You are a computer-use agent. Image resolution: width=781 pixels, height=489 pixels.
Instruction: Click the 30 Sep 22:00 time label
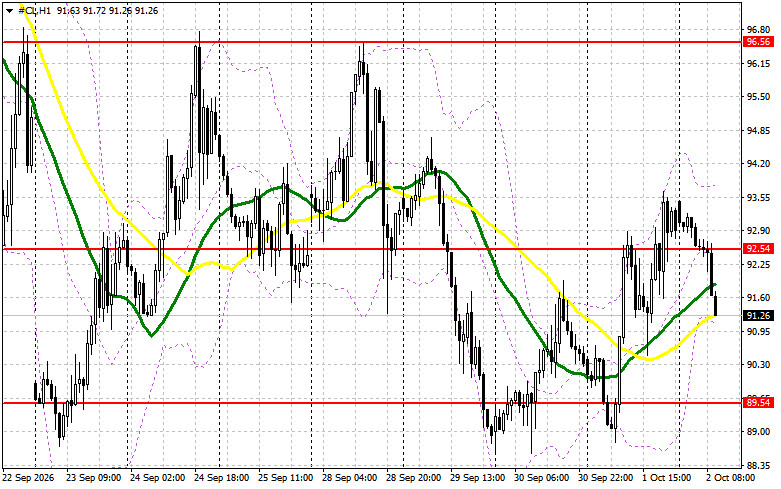point(606,478)
